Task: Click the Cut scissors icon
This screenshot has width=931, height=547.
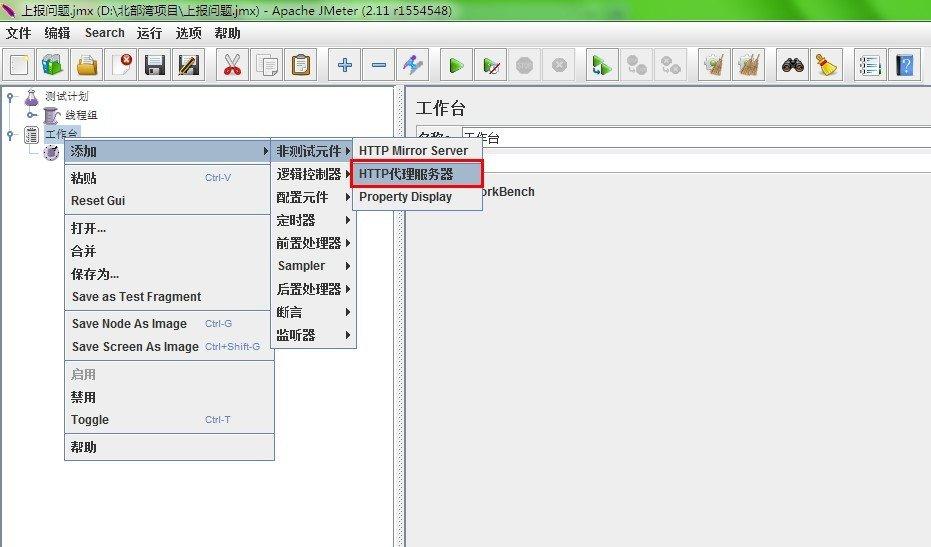Action: coord(232,66)
